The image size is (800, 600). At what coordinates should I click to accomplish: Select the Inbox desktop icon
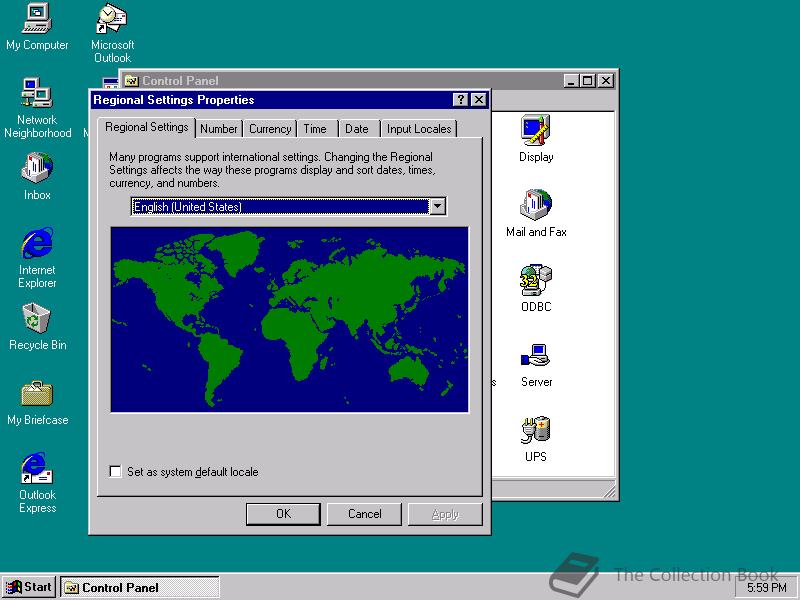pyautogui.click(x=37, y=176)
